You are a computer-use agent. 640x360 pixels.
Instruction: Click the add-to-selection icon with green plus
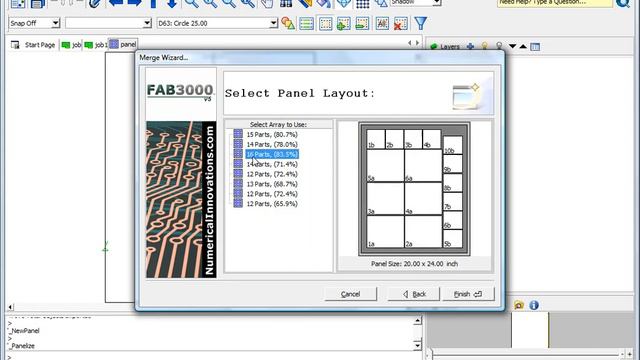coord(344,23)
